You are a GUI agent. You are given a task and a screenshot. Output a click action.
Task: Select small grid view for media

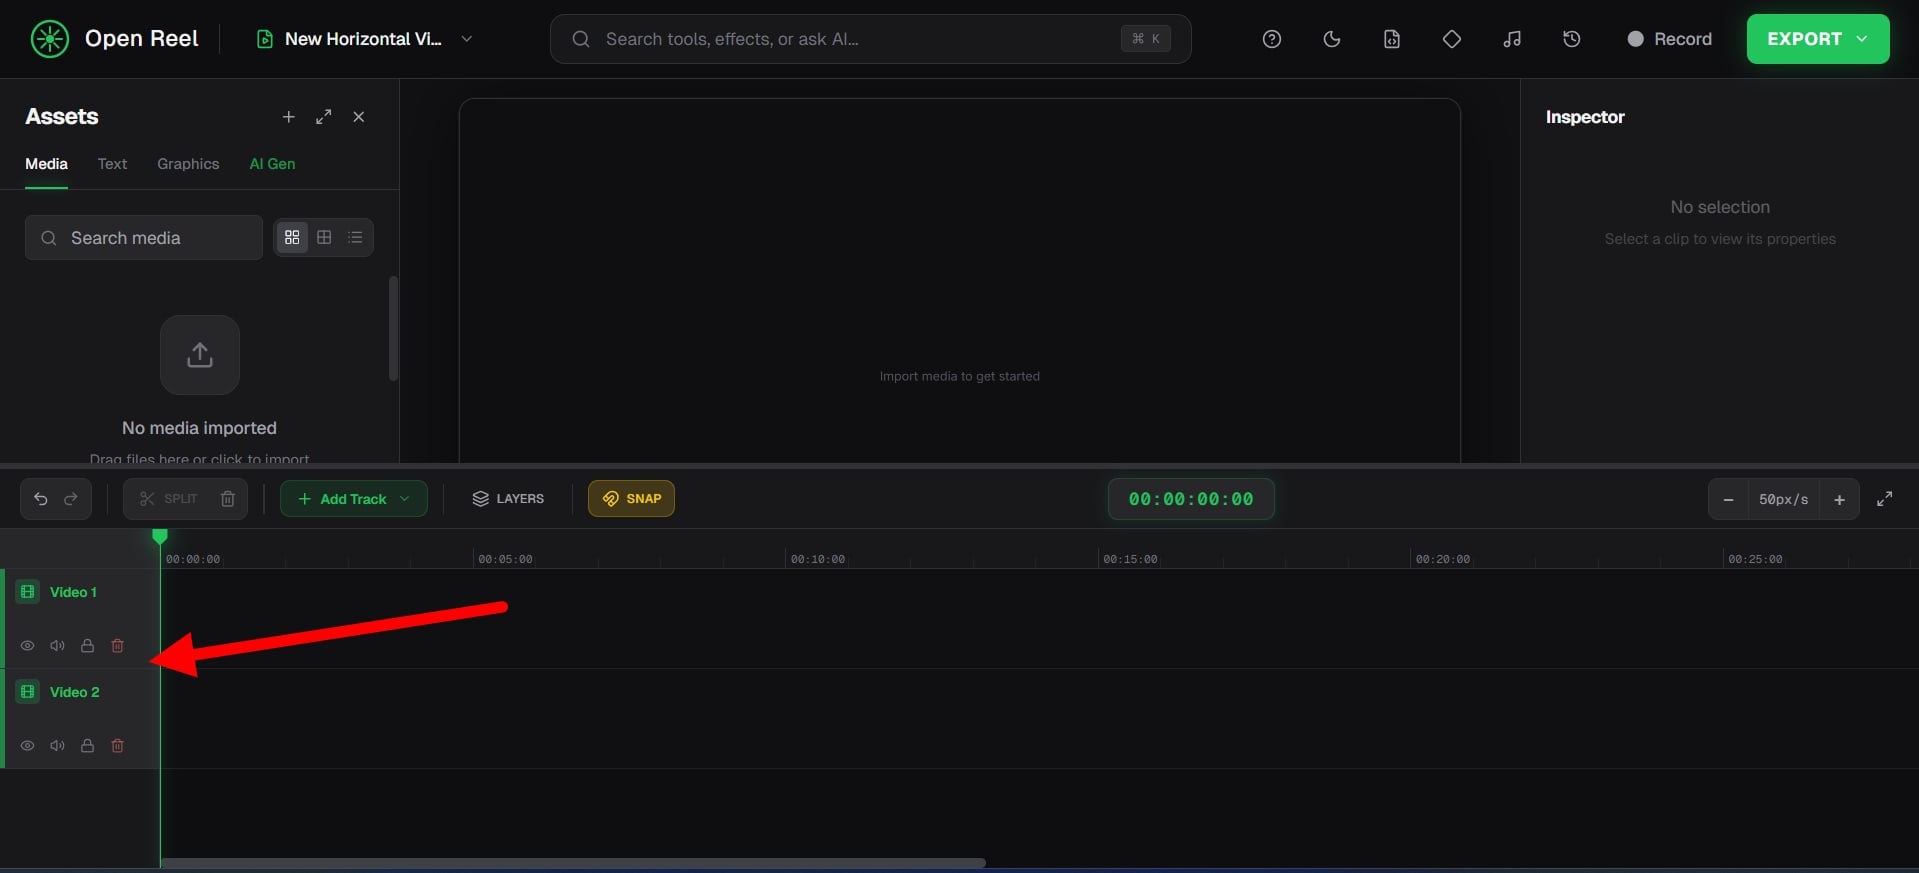point(324,237)
